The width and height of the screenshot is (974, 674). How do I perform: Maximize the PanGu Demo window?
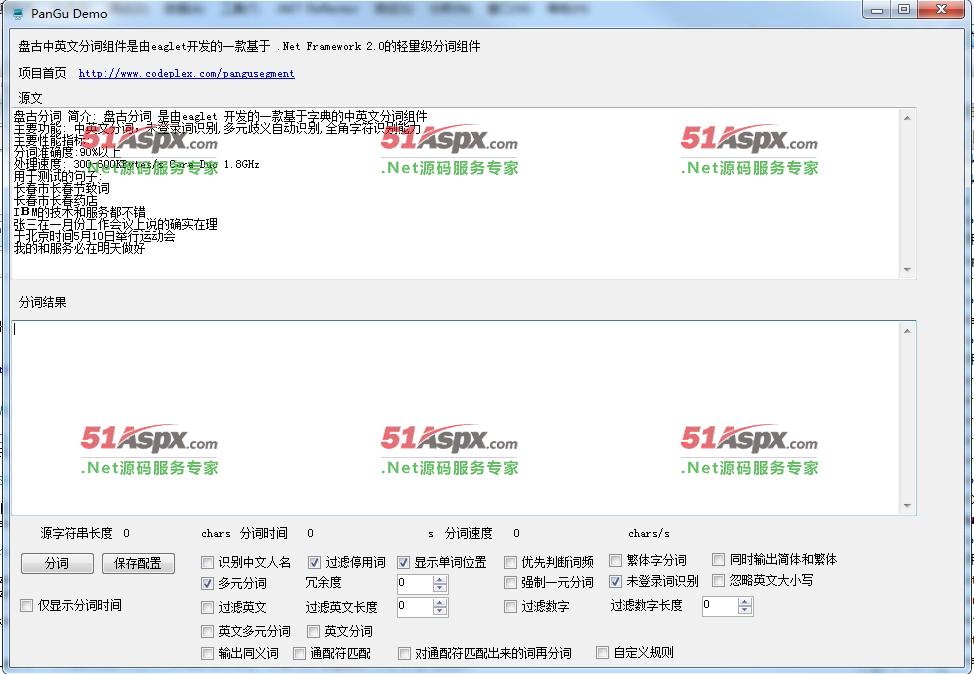[x=904, y=10]
